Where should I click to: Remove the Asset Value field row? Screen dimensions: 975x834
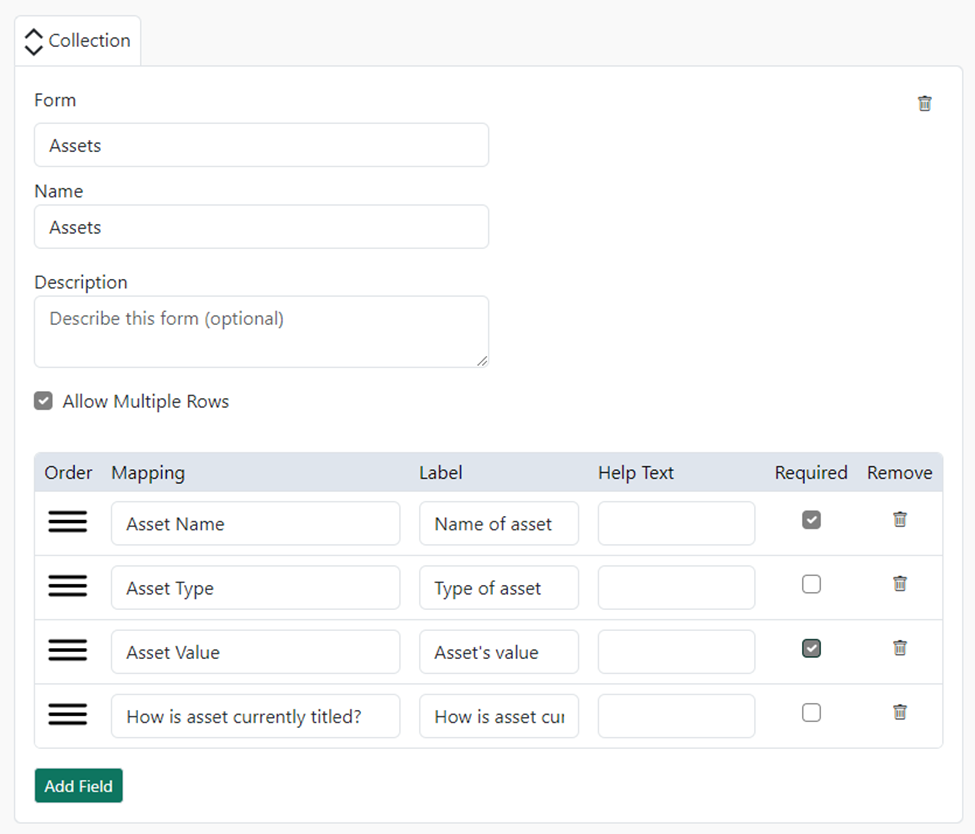(900, 648)
